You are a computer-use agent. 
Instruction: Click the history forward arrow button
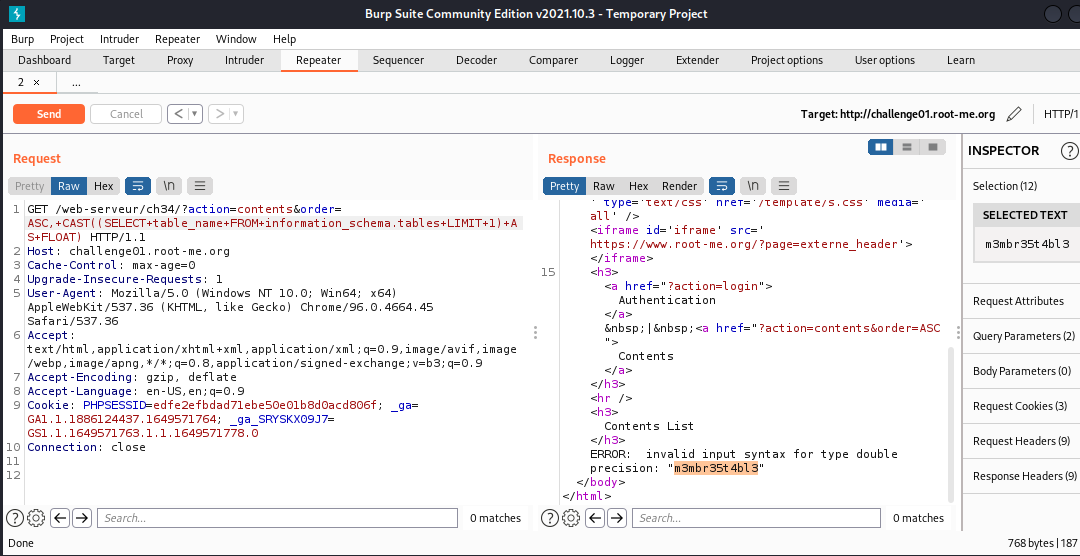[220, 114]
